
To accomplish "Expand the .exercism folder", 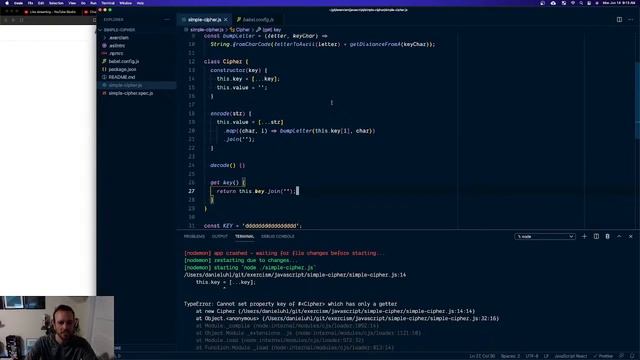I will pyautogui.click(x=118, y=38).
